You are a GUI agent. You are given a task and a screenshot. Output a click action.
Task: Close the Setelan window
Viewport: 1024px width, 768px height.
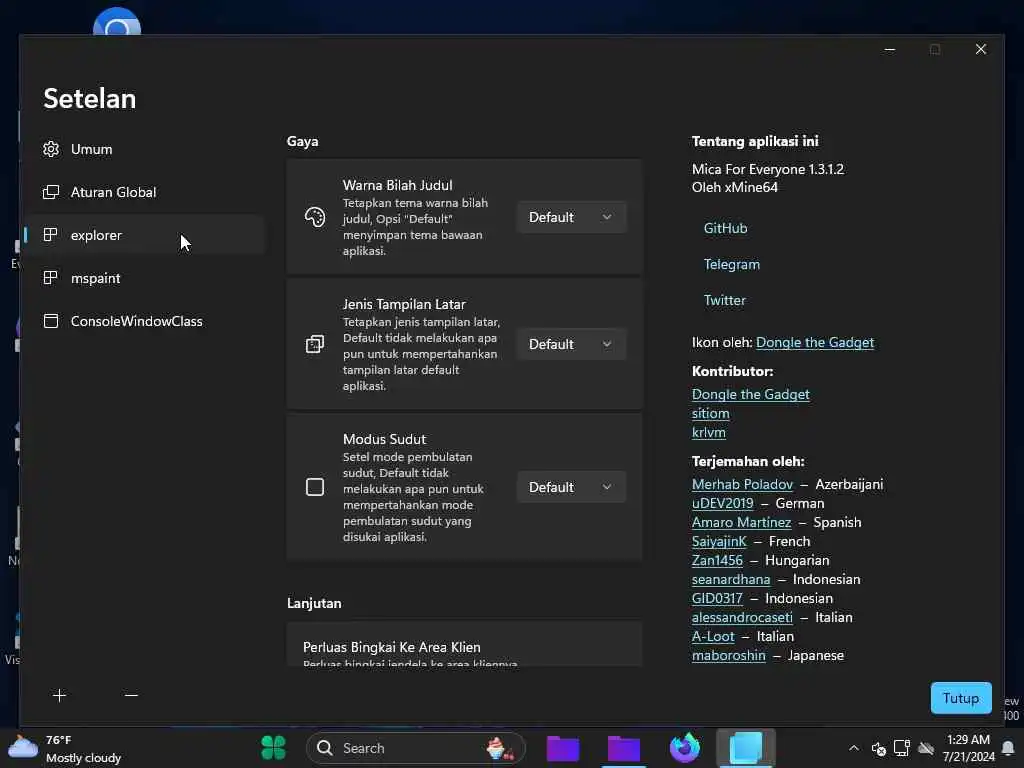[x=980, y=50]
